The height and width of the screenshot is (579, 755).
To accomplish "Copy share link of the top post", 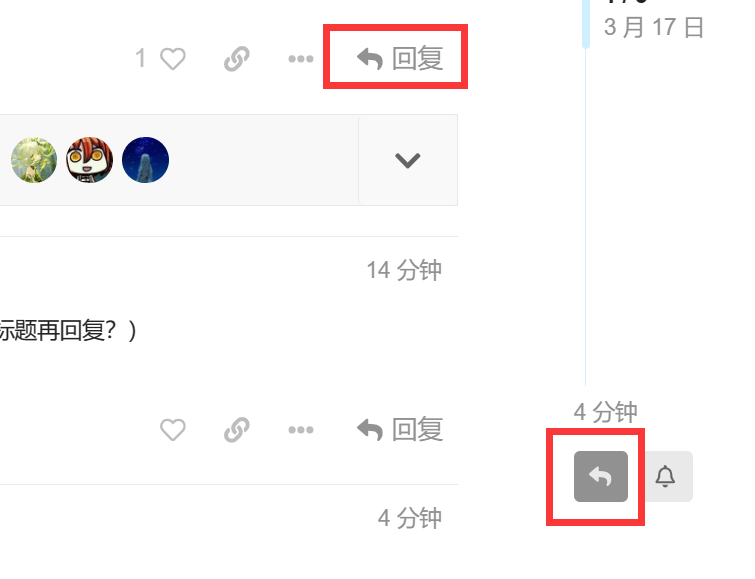I will pos(237,59).
